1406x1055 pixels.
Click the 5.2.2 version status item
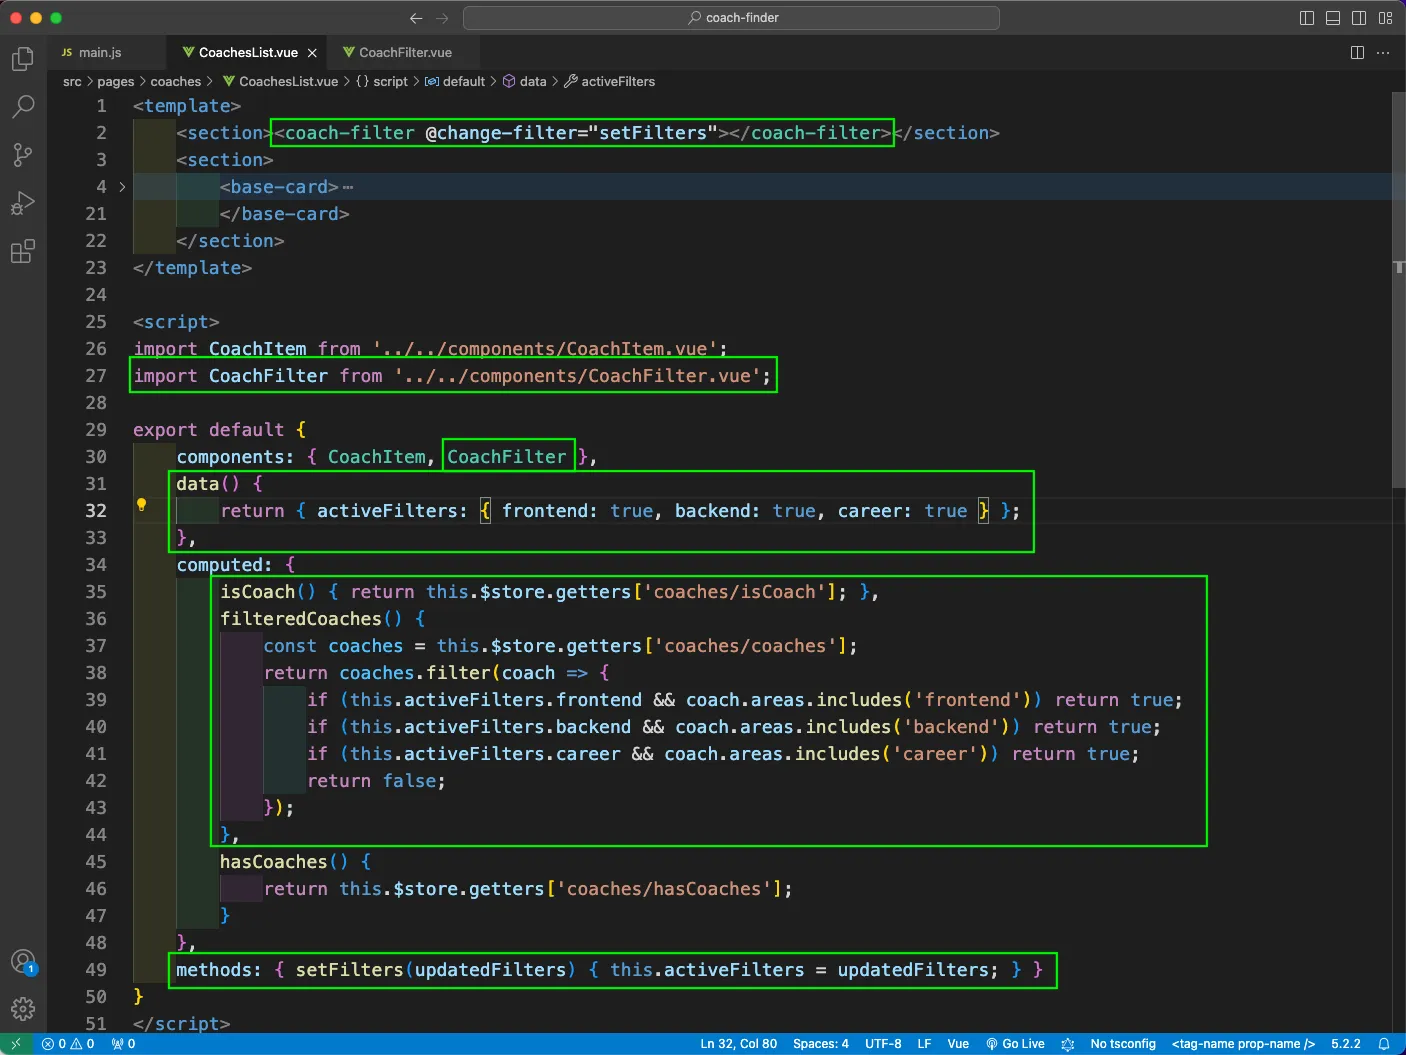tap(1346, 1044)
